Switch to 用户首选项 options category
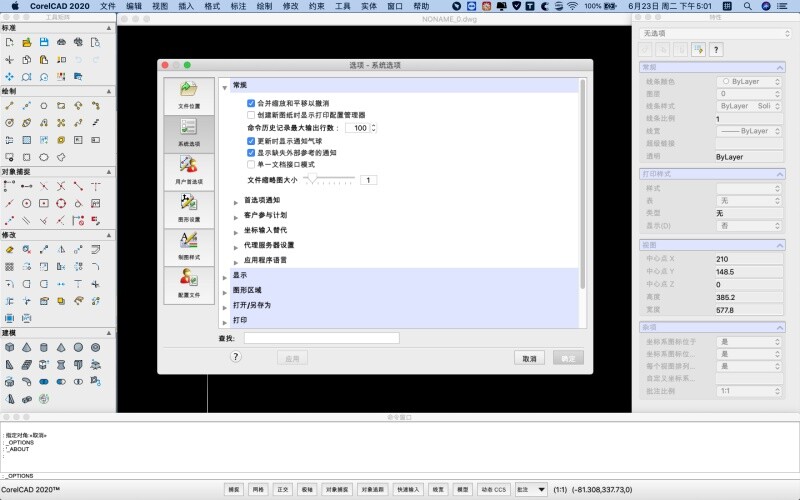 pyautogui.click(x=189, y=171)
